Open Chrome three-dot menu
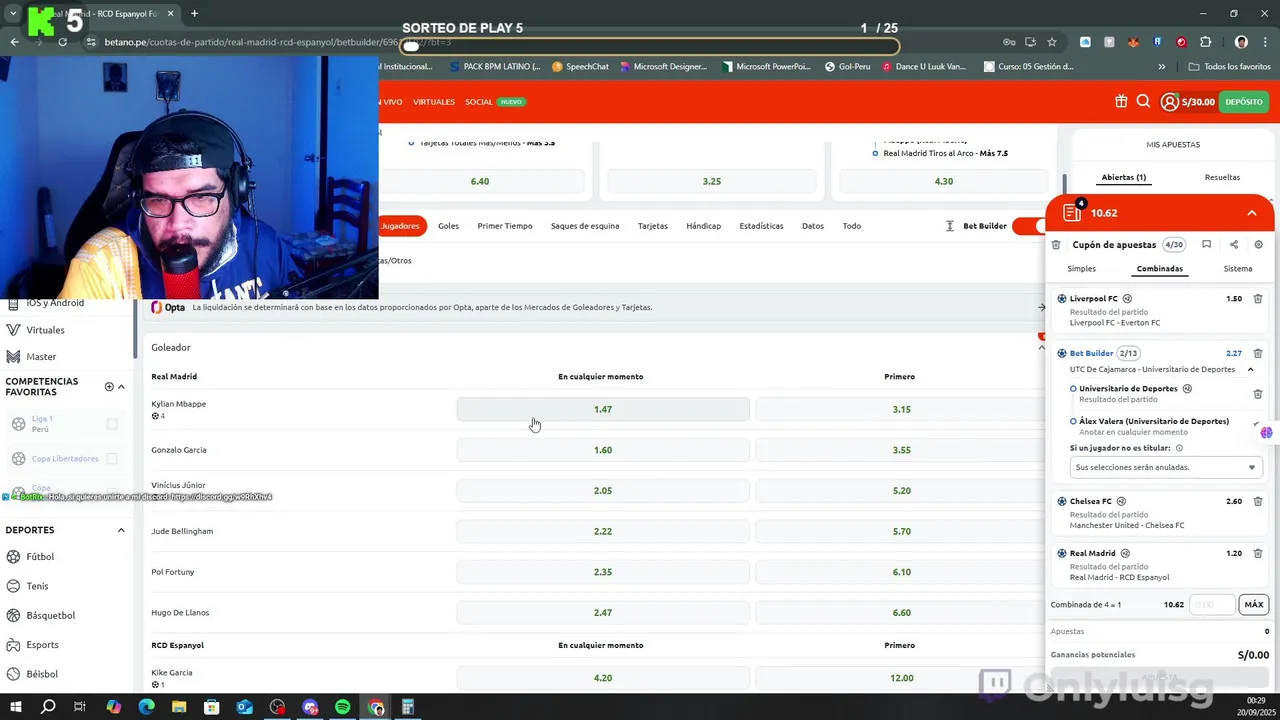 (x=1266, y=42)
